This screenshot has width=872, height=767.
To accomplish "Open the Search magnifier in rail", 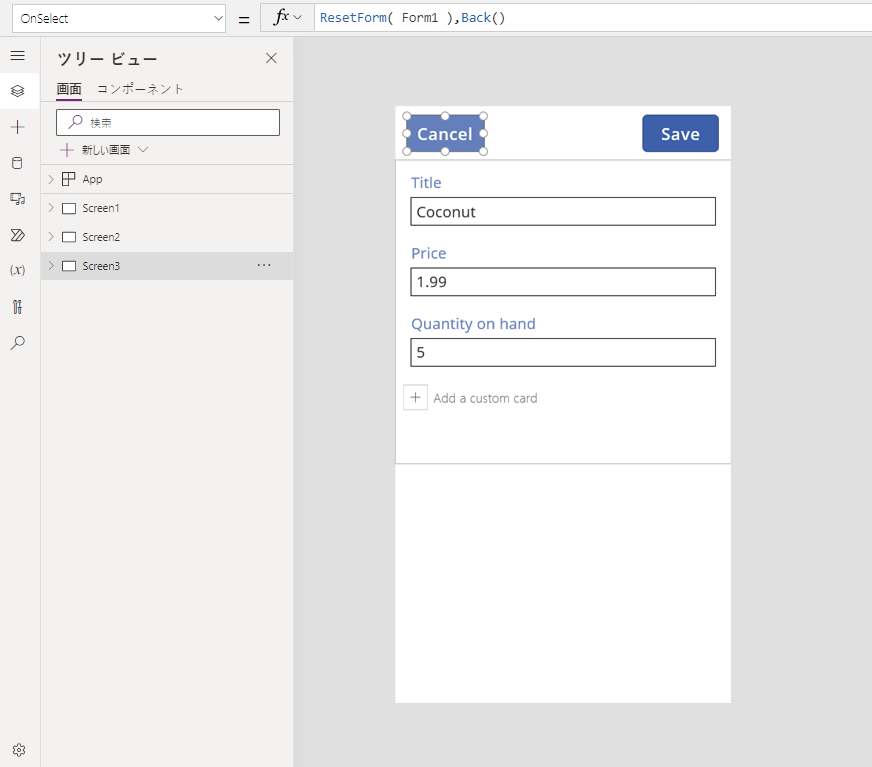I will tap(18, 342).
